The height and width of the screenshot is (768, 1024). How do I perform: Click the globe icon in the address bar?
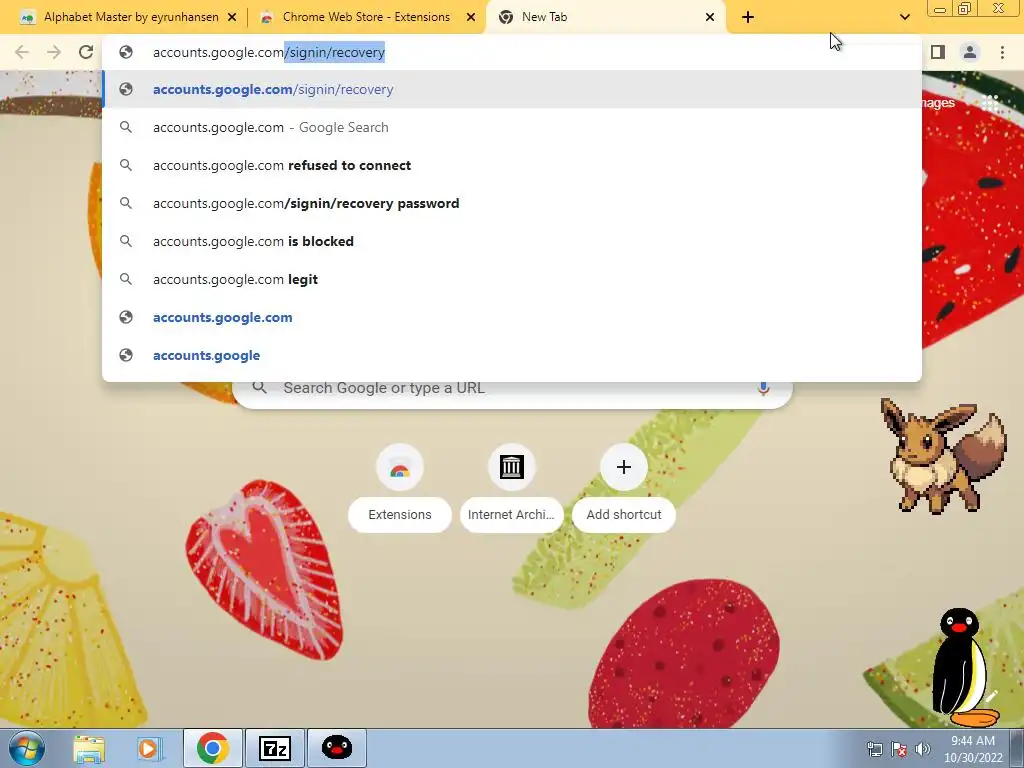[x=126, y=52]
